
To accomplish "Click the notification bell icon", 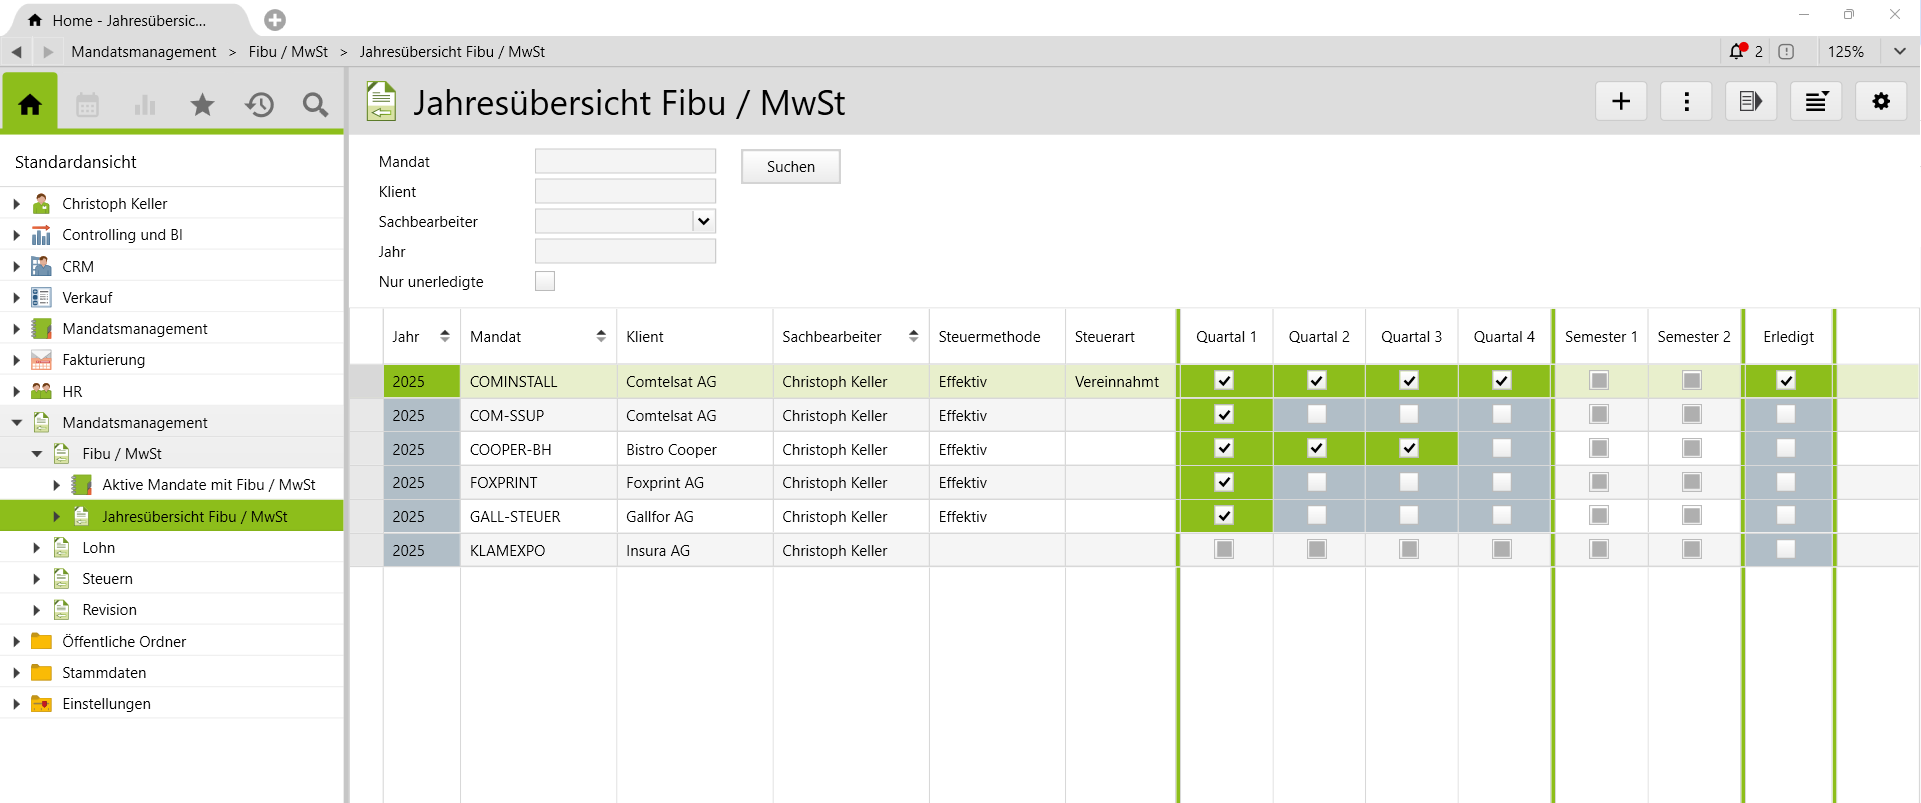I will [1738, 51].
